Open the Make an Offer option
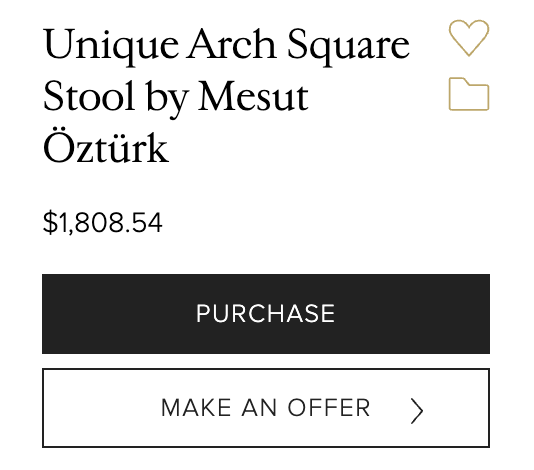534x470 pixels. click(266, 408)
